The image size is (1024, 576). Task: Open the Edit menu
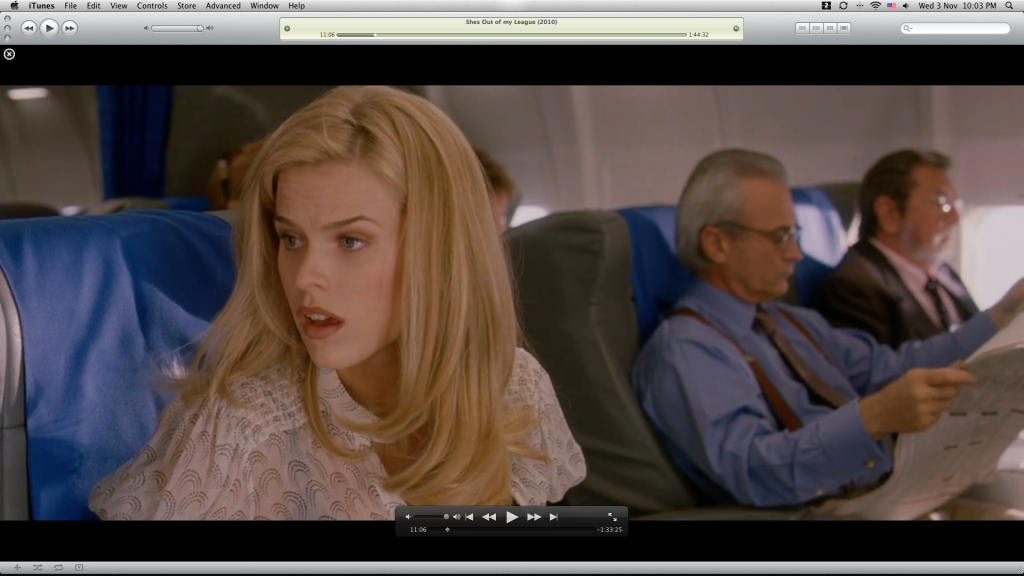pyautogui.click(x=93, y=6)
